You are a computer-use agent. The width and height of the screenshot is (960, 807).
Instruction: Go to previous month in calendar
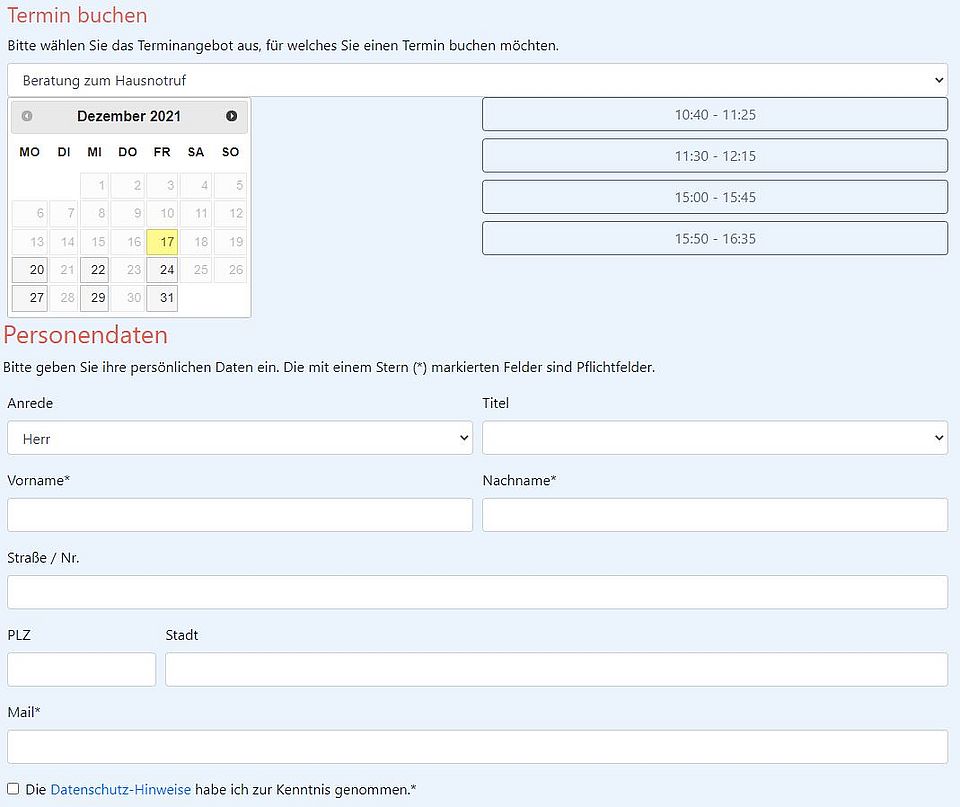pos(27,116)
